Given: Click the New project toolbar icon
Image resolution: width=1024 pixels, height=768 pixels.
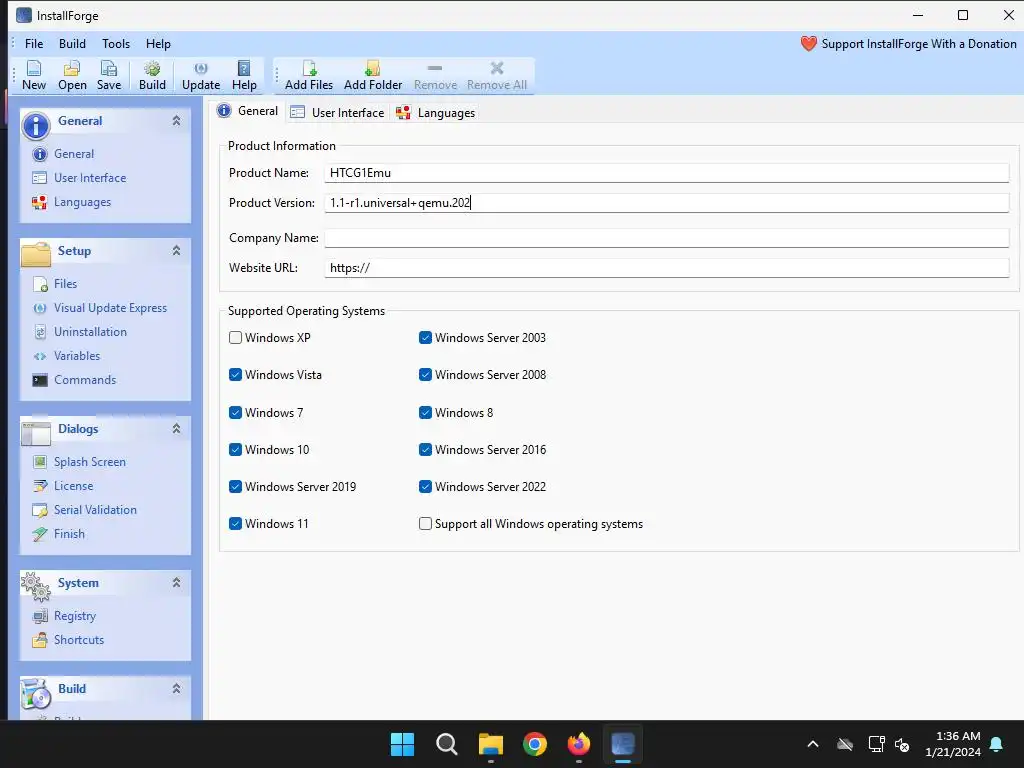Looking at the screenshot, I should 33,76.
